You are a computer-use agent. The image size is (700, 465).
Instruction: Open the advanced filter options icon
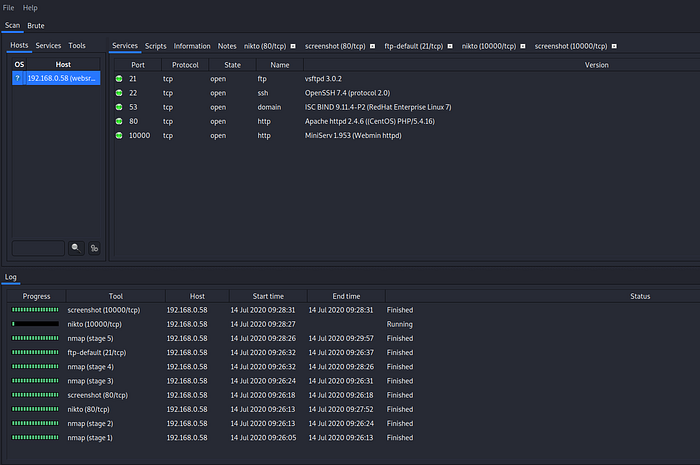point(94,248)
